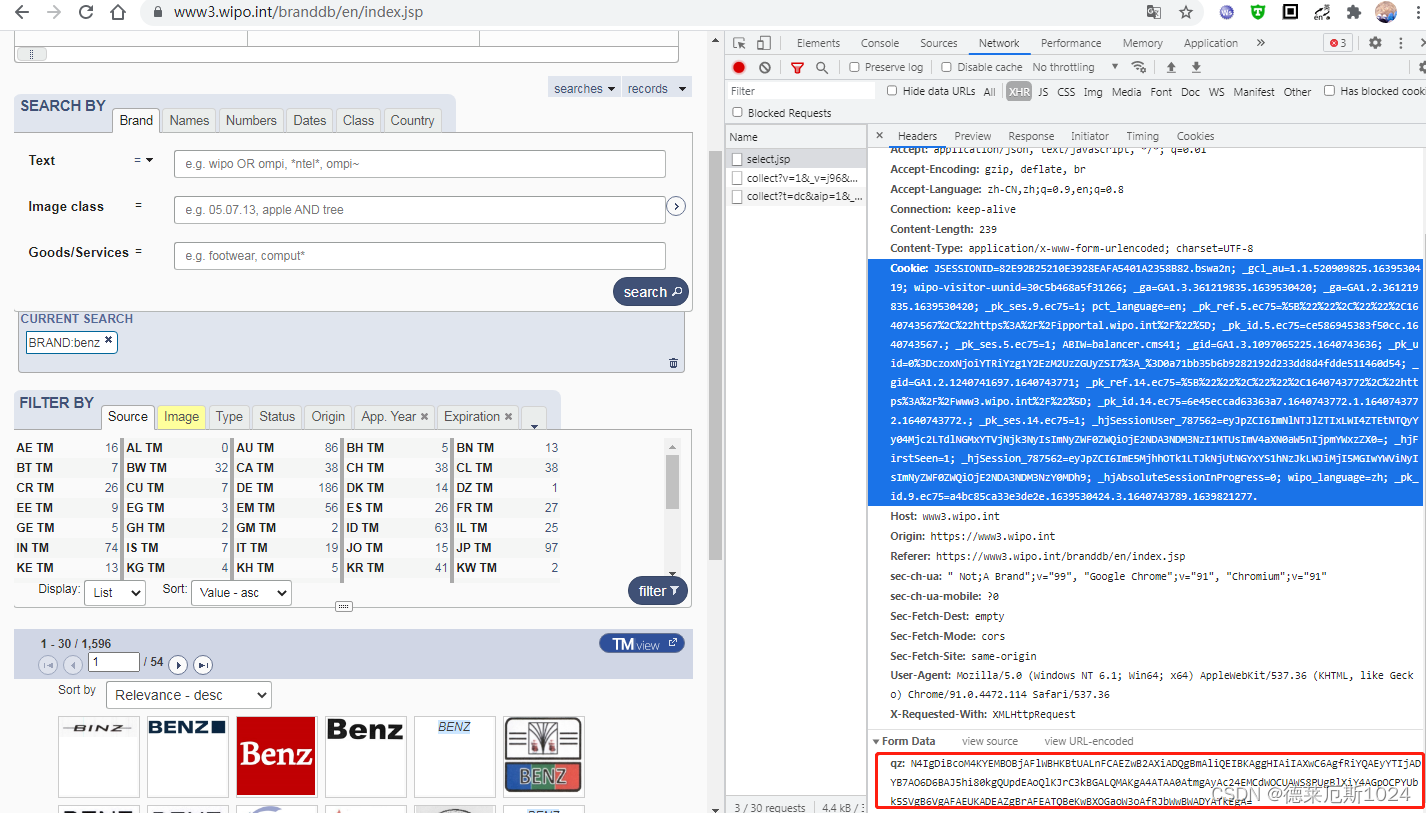Remove App. Year filter tab
The width and height of the screenshot is (1426, 813).
tap(424, 417)
